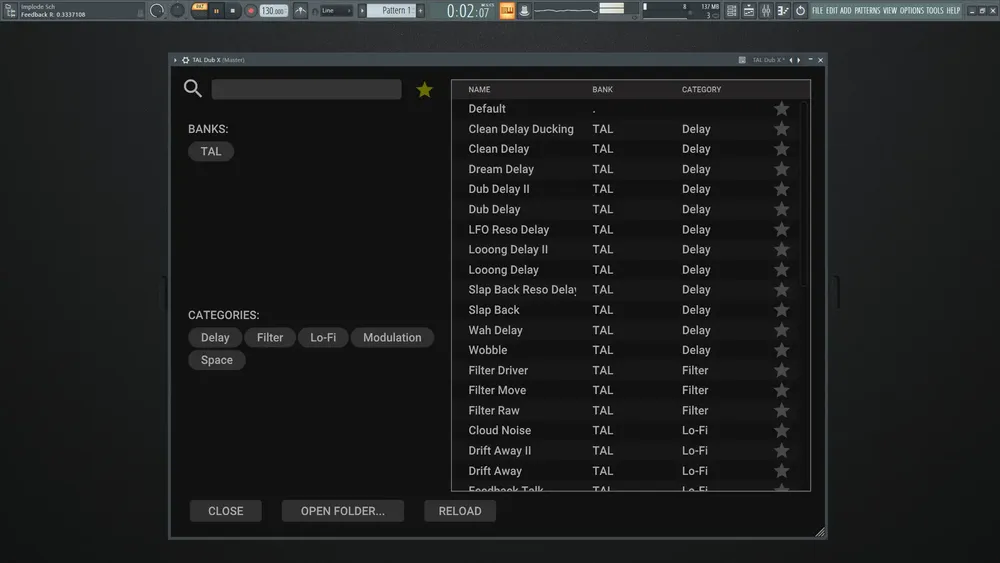The height and width of the screenshot is (563, 1000).
Task: Open the Pattern 1 selector dropdown
Action: click(x=391, y=11)
